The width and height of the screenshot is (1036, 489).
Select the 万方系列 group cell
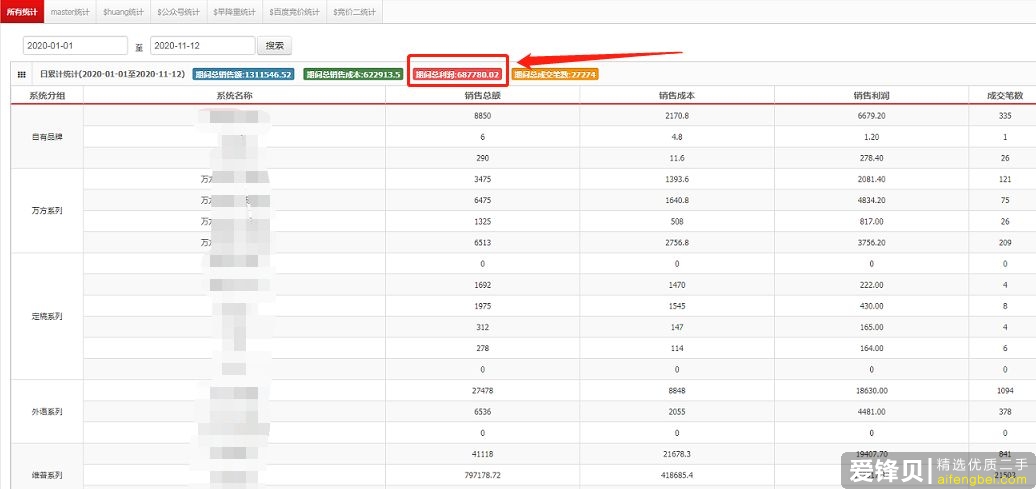tap(47, 211)
